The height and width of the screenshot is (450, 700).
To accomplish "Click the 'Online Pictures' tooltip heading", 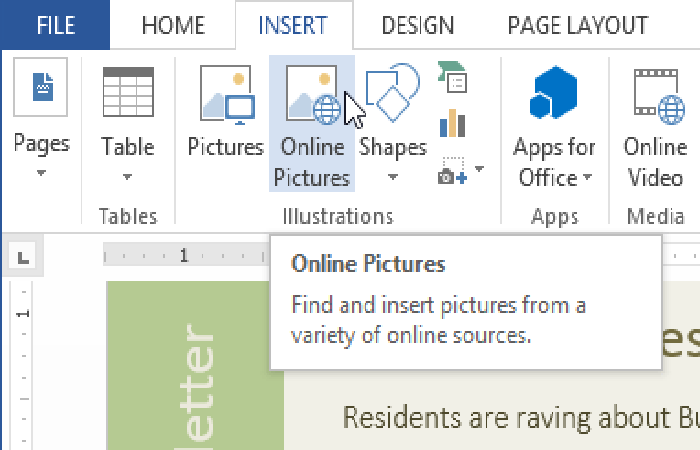I will [368, 264].
